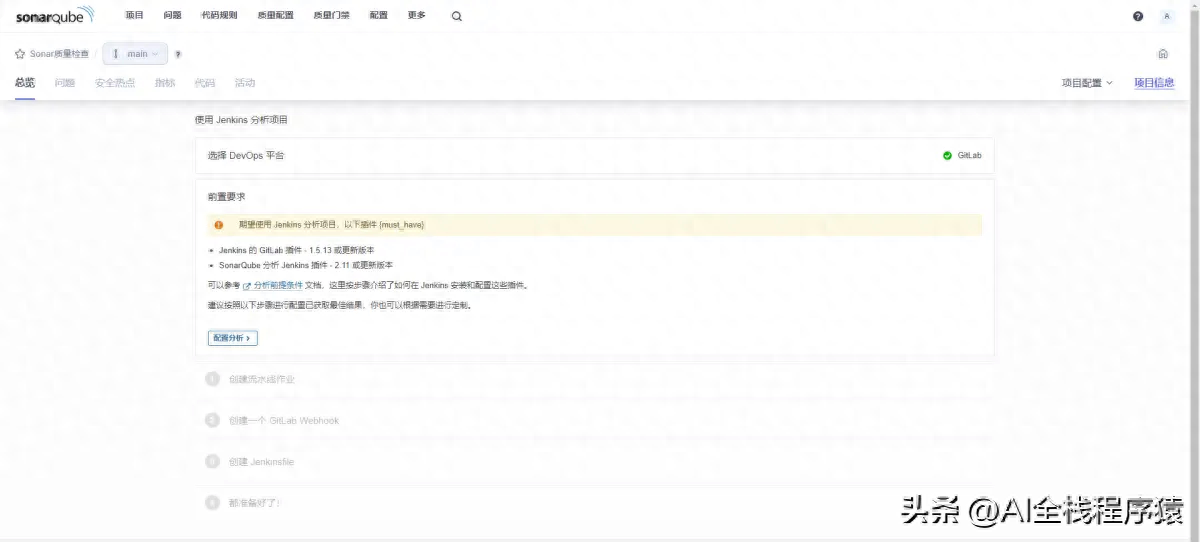This screenshot has width=1200, height=542.
Task: Open 配置 in top navigation
Action: pyautogui.click(x=379, y=16)
